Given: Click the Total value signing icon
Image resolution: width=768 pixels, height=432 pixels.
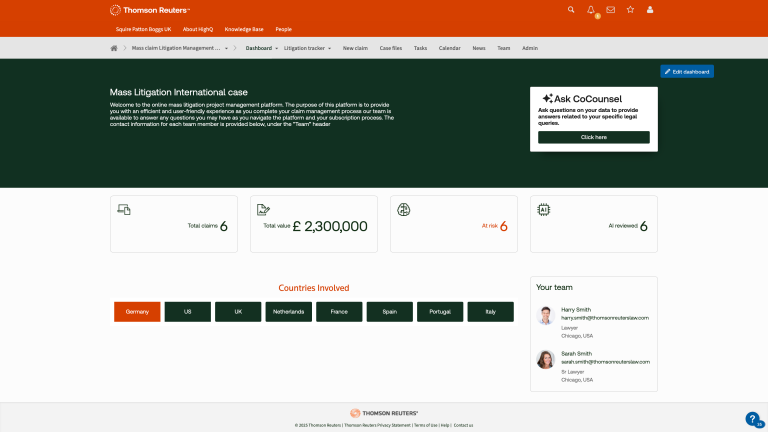Looking at the screenshot, I should [x=264, y=210].
